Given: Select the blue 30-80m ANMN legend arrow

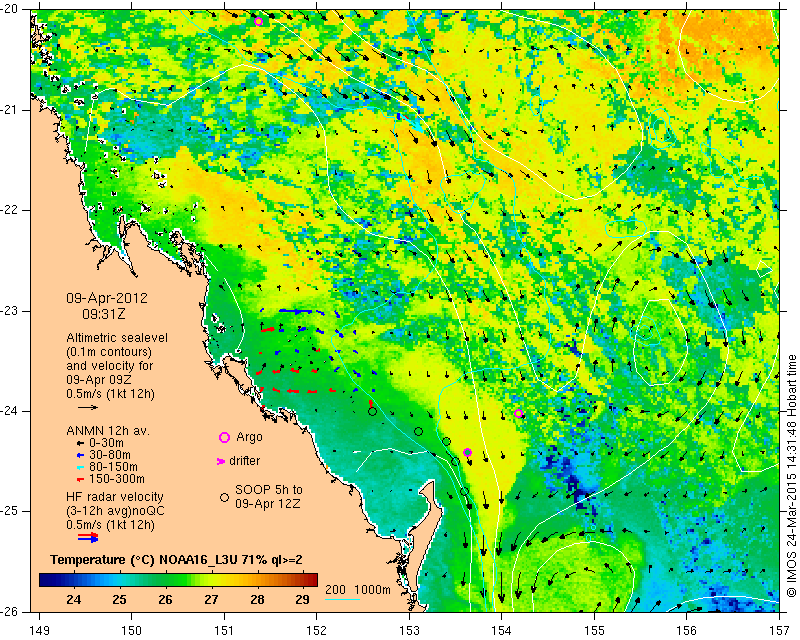Looking at the screenshot, I should click(x=80, y=455).
